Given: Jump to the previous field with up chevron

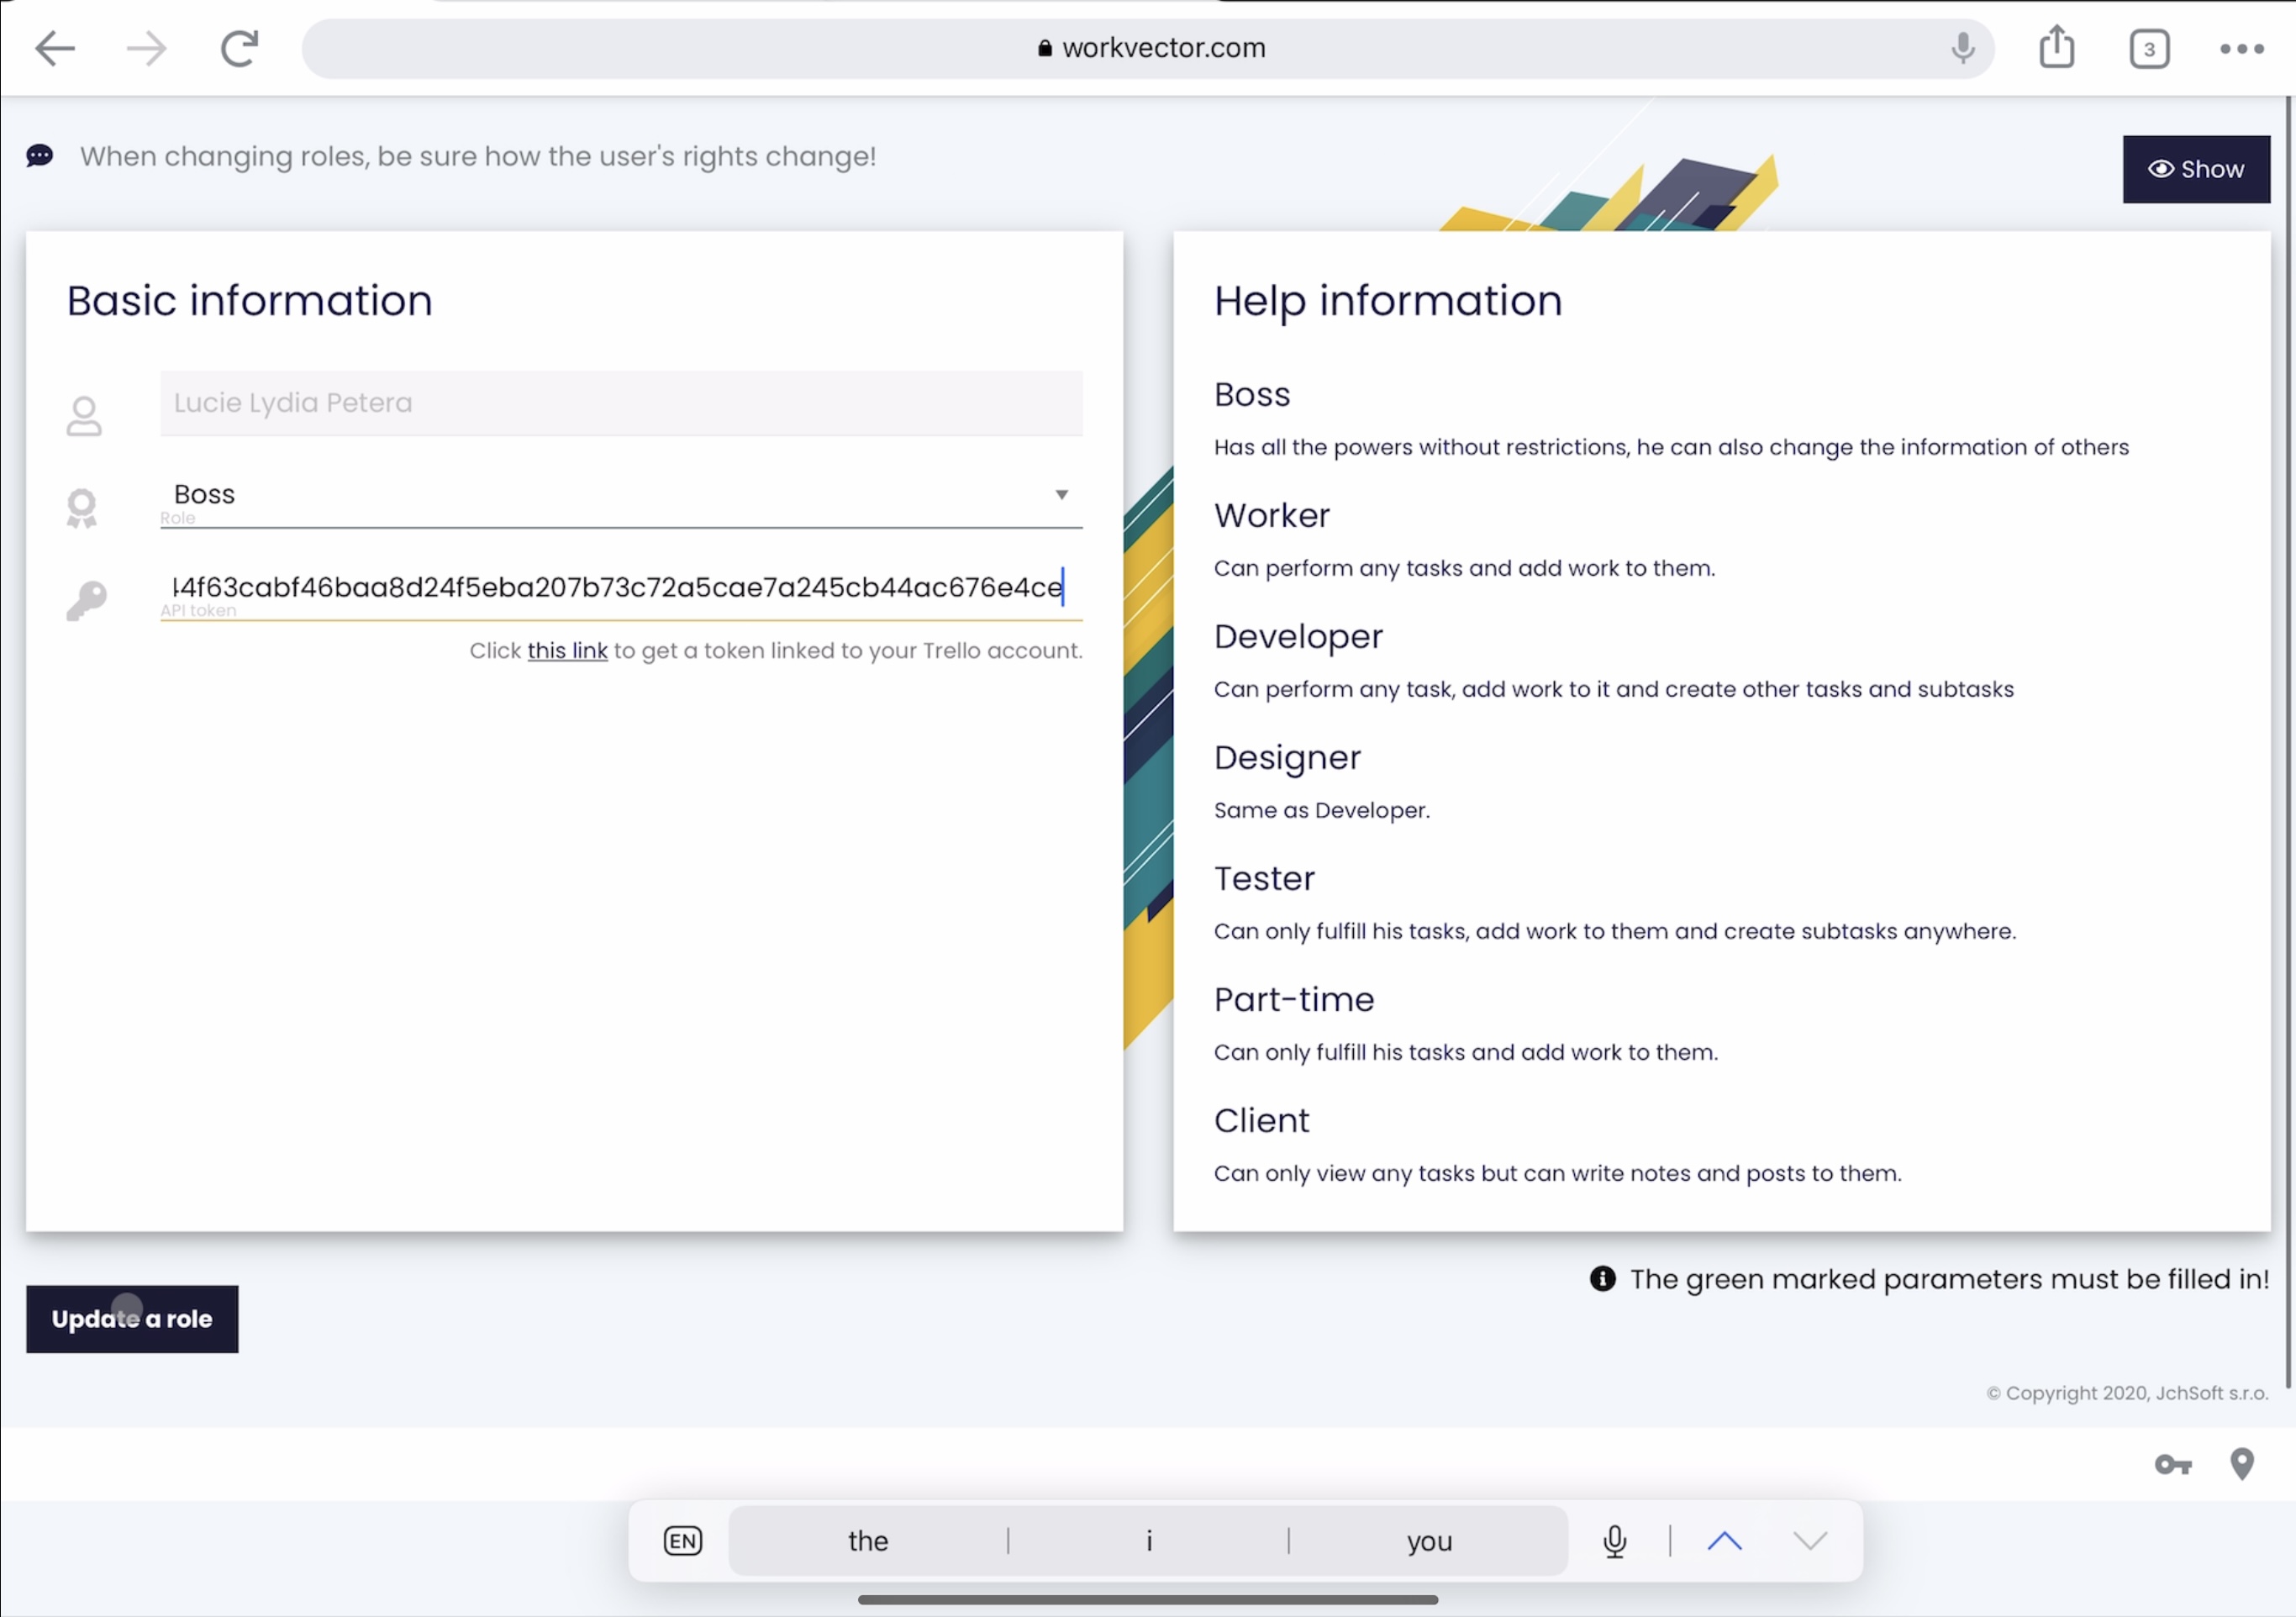Looking at the screenshot, I should pyautogui.click(x=1724, y=1541).
